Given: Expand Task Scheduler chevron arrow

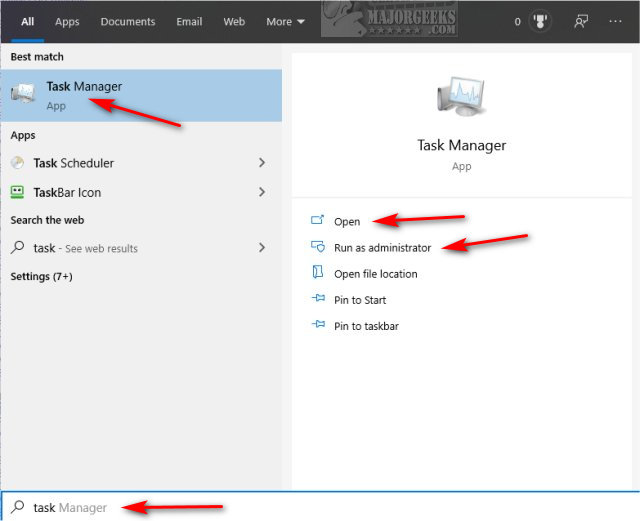Looking at the screenshot, I should click(262, 163).
